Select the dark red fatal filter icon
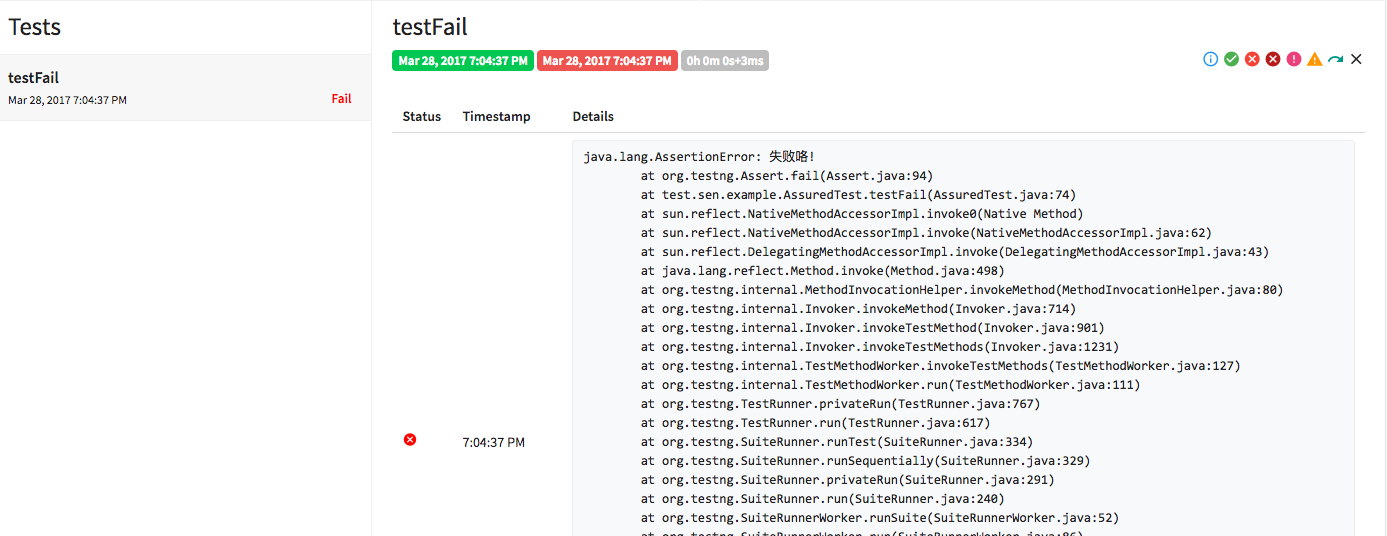 (x=1273, y=60)
